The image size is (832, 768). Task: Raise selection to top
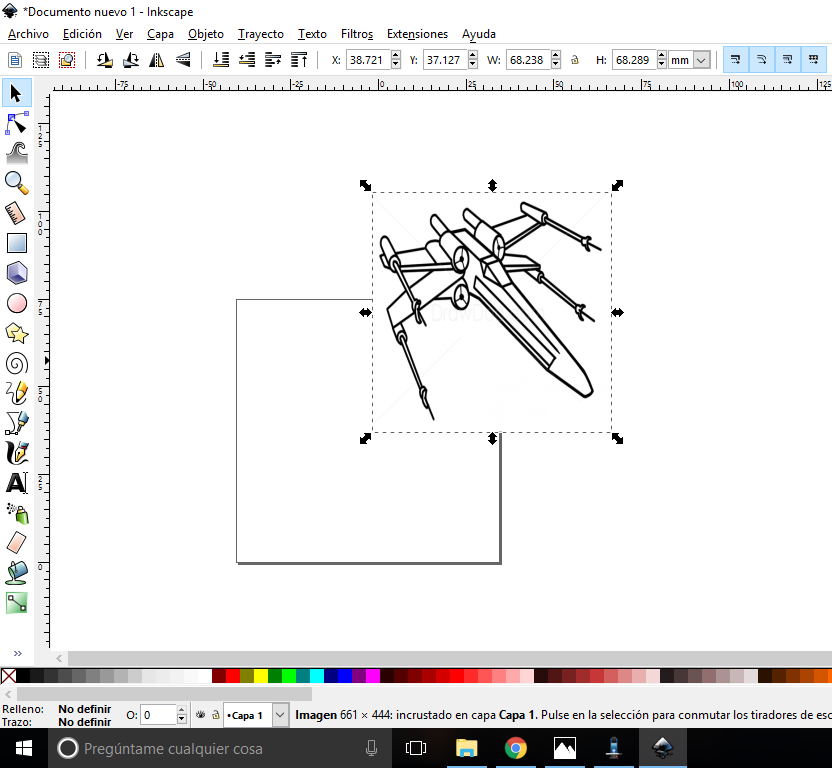click(x=299, y=59)
